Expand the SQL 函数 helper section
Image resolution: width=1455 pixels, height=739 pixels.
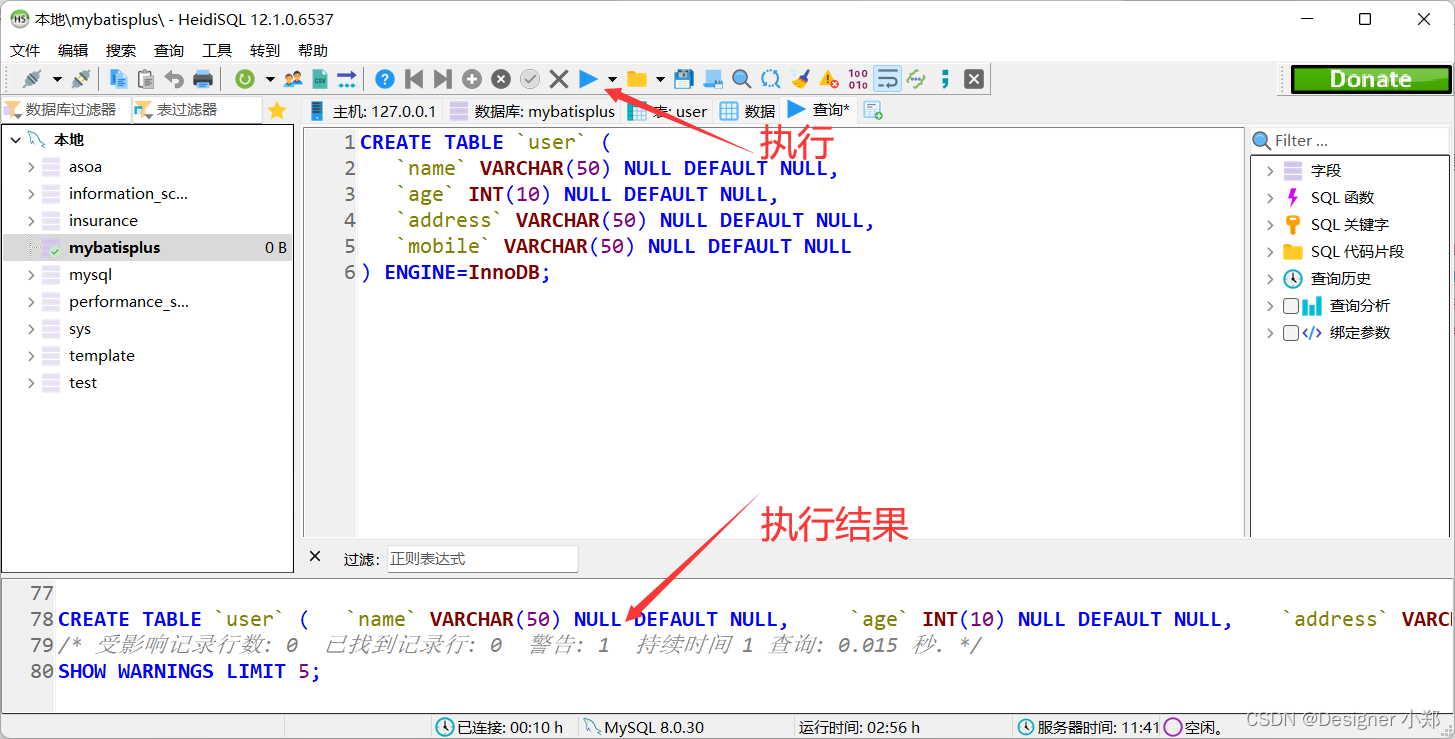click(x=1270, y=198)
